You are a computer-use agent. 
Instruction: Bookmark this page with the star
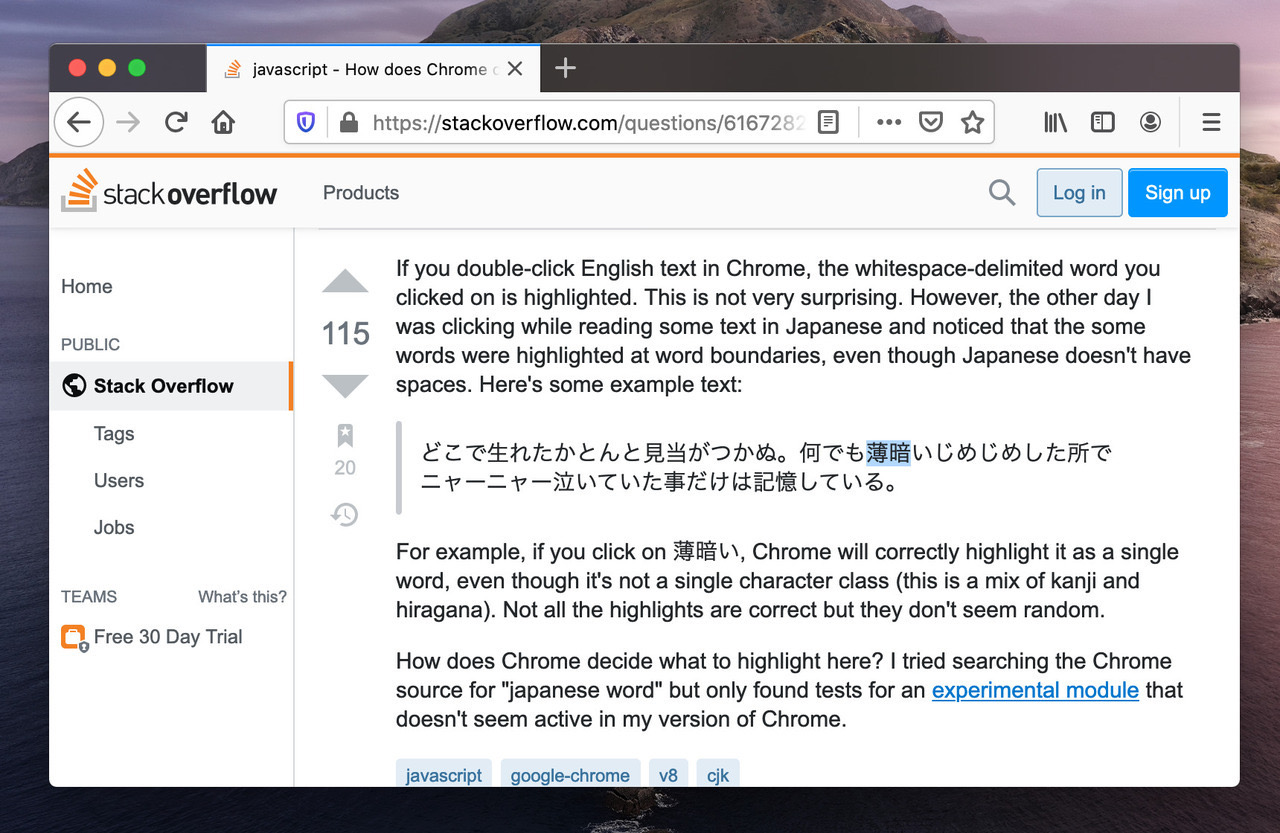972,122
